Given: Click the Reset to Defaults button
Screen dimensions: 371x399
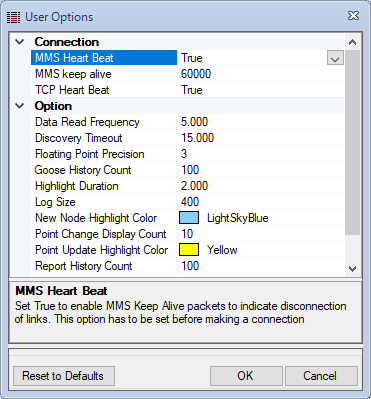Looking at the screenshot, I should tap(64, 376).
